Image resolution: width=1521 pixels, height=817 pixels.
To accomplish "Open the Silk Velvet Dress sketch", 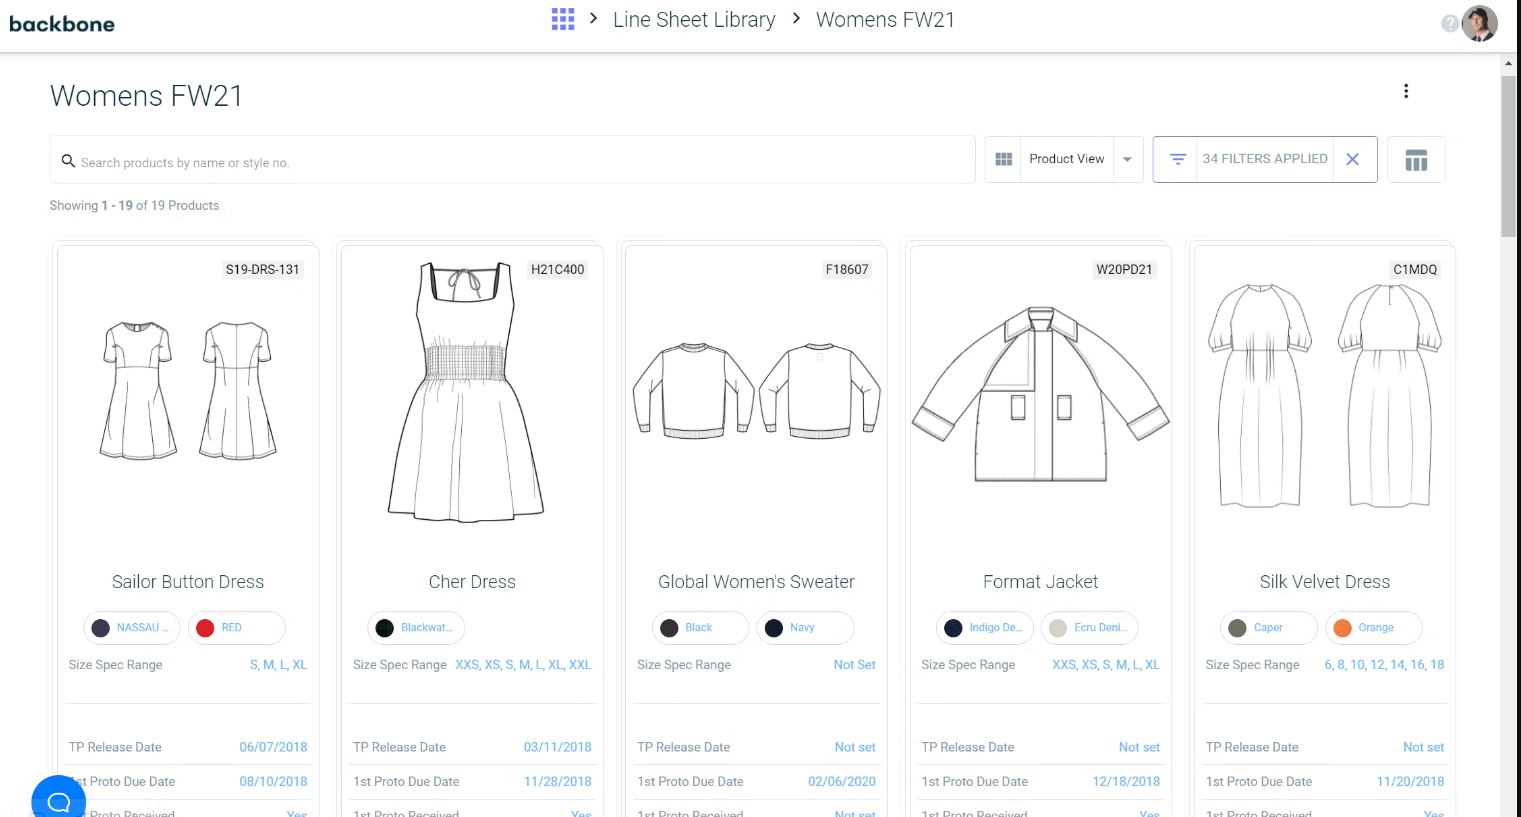I will (1324, 395).
